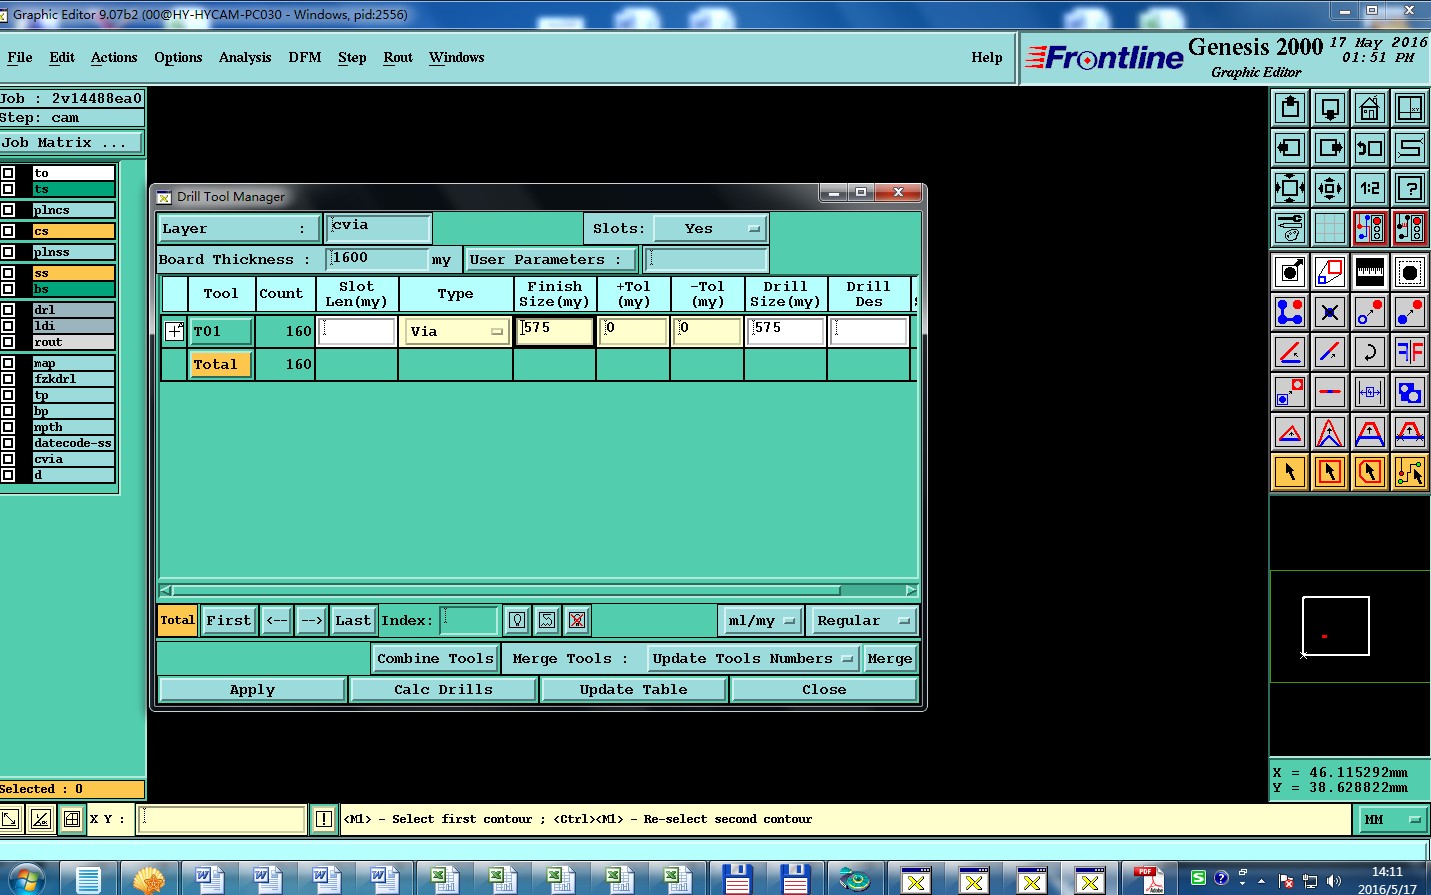
Task: Click the pan left arrow icon
Action: 1290,148
